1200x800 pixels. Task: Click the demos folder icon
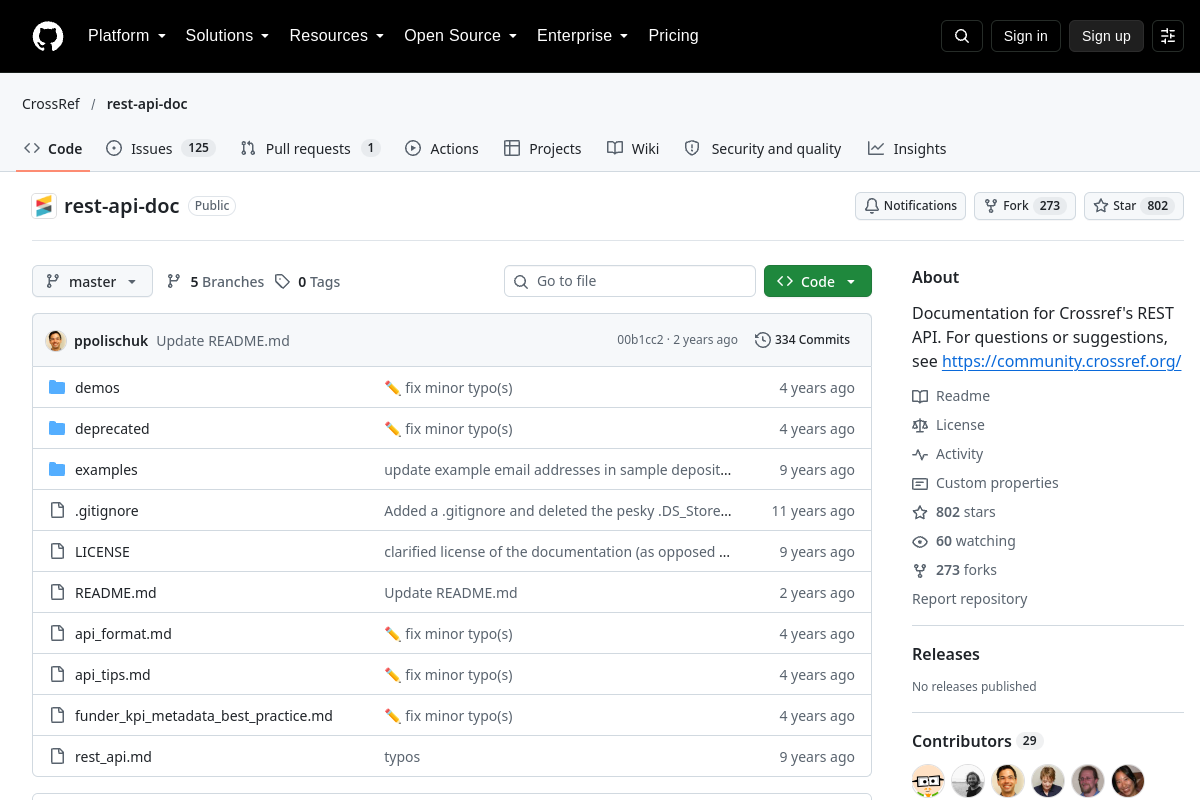point(57,387)
